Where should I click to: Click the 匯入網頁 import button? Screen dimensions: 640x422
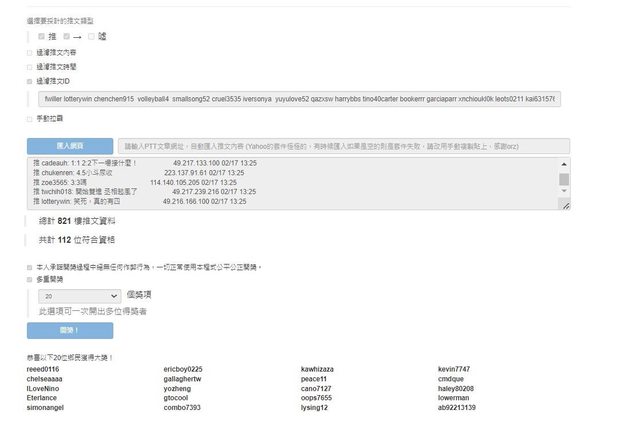(x=69, y=146)
